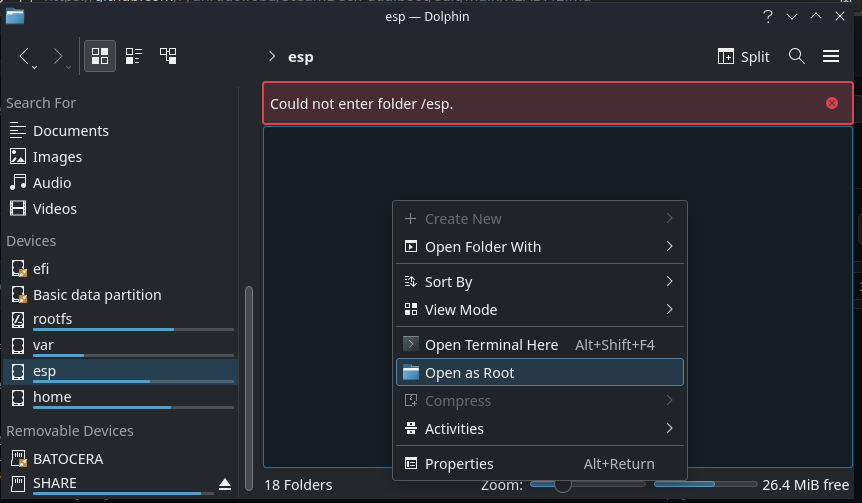Go forward using the forward arrow
This screenshot has height=503, width=862.
click(58, 56)
